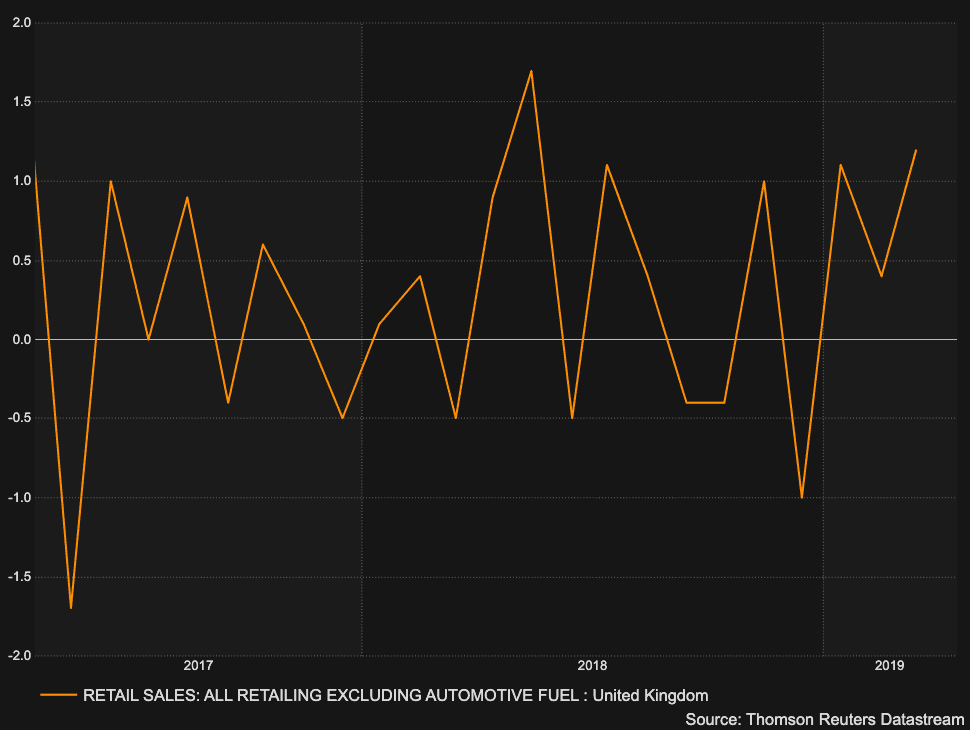Click the orange legend line swatch
This screenshot has width=970, height=730.
58,695
